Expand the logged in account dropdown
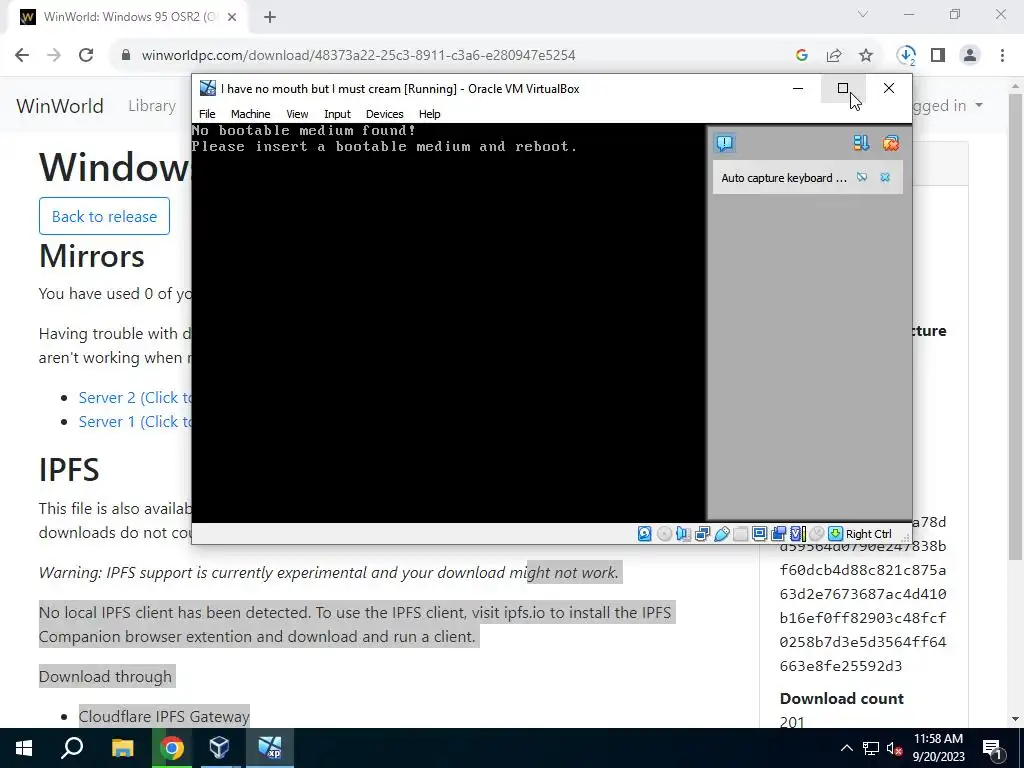The image size is (1024, 768). (x=947, y=106)
